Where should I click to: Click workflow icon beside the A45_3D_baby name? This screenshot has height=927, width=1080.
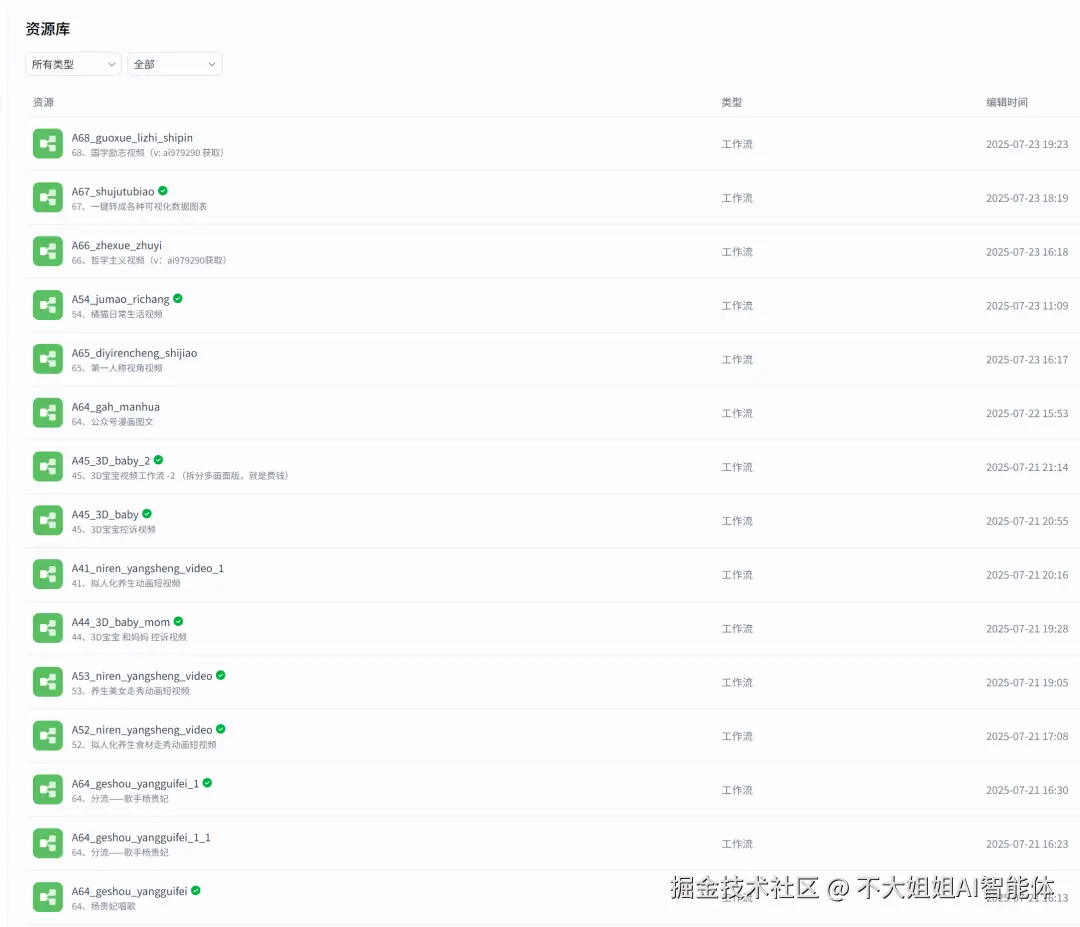tap(48, 521)
